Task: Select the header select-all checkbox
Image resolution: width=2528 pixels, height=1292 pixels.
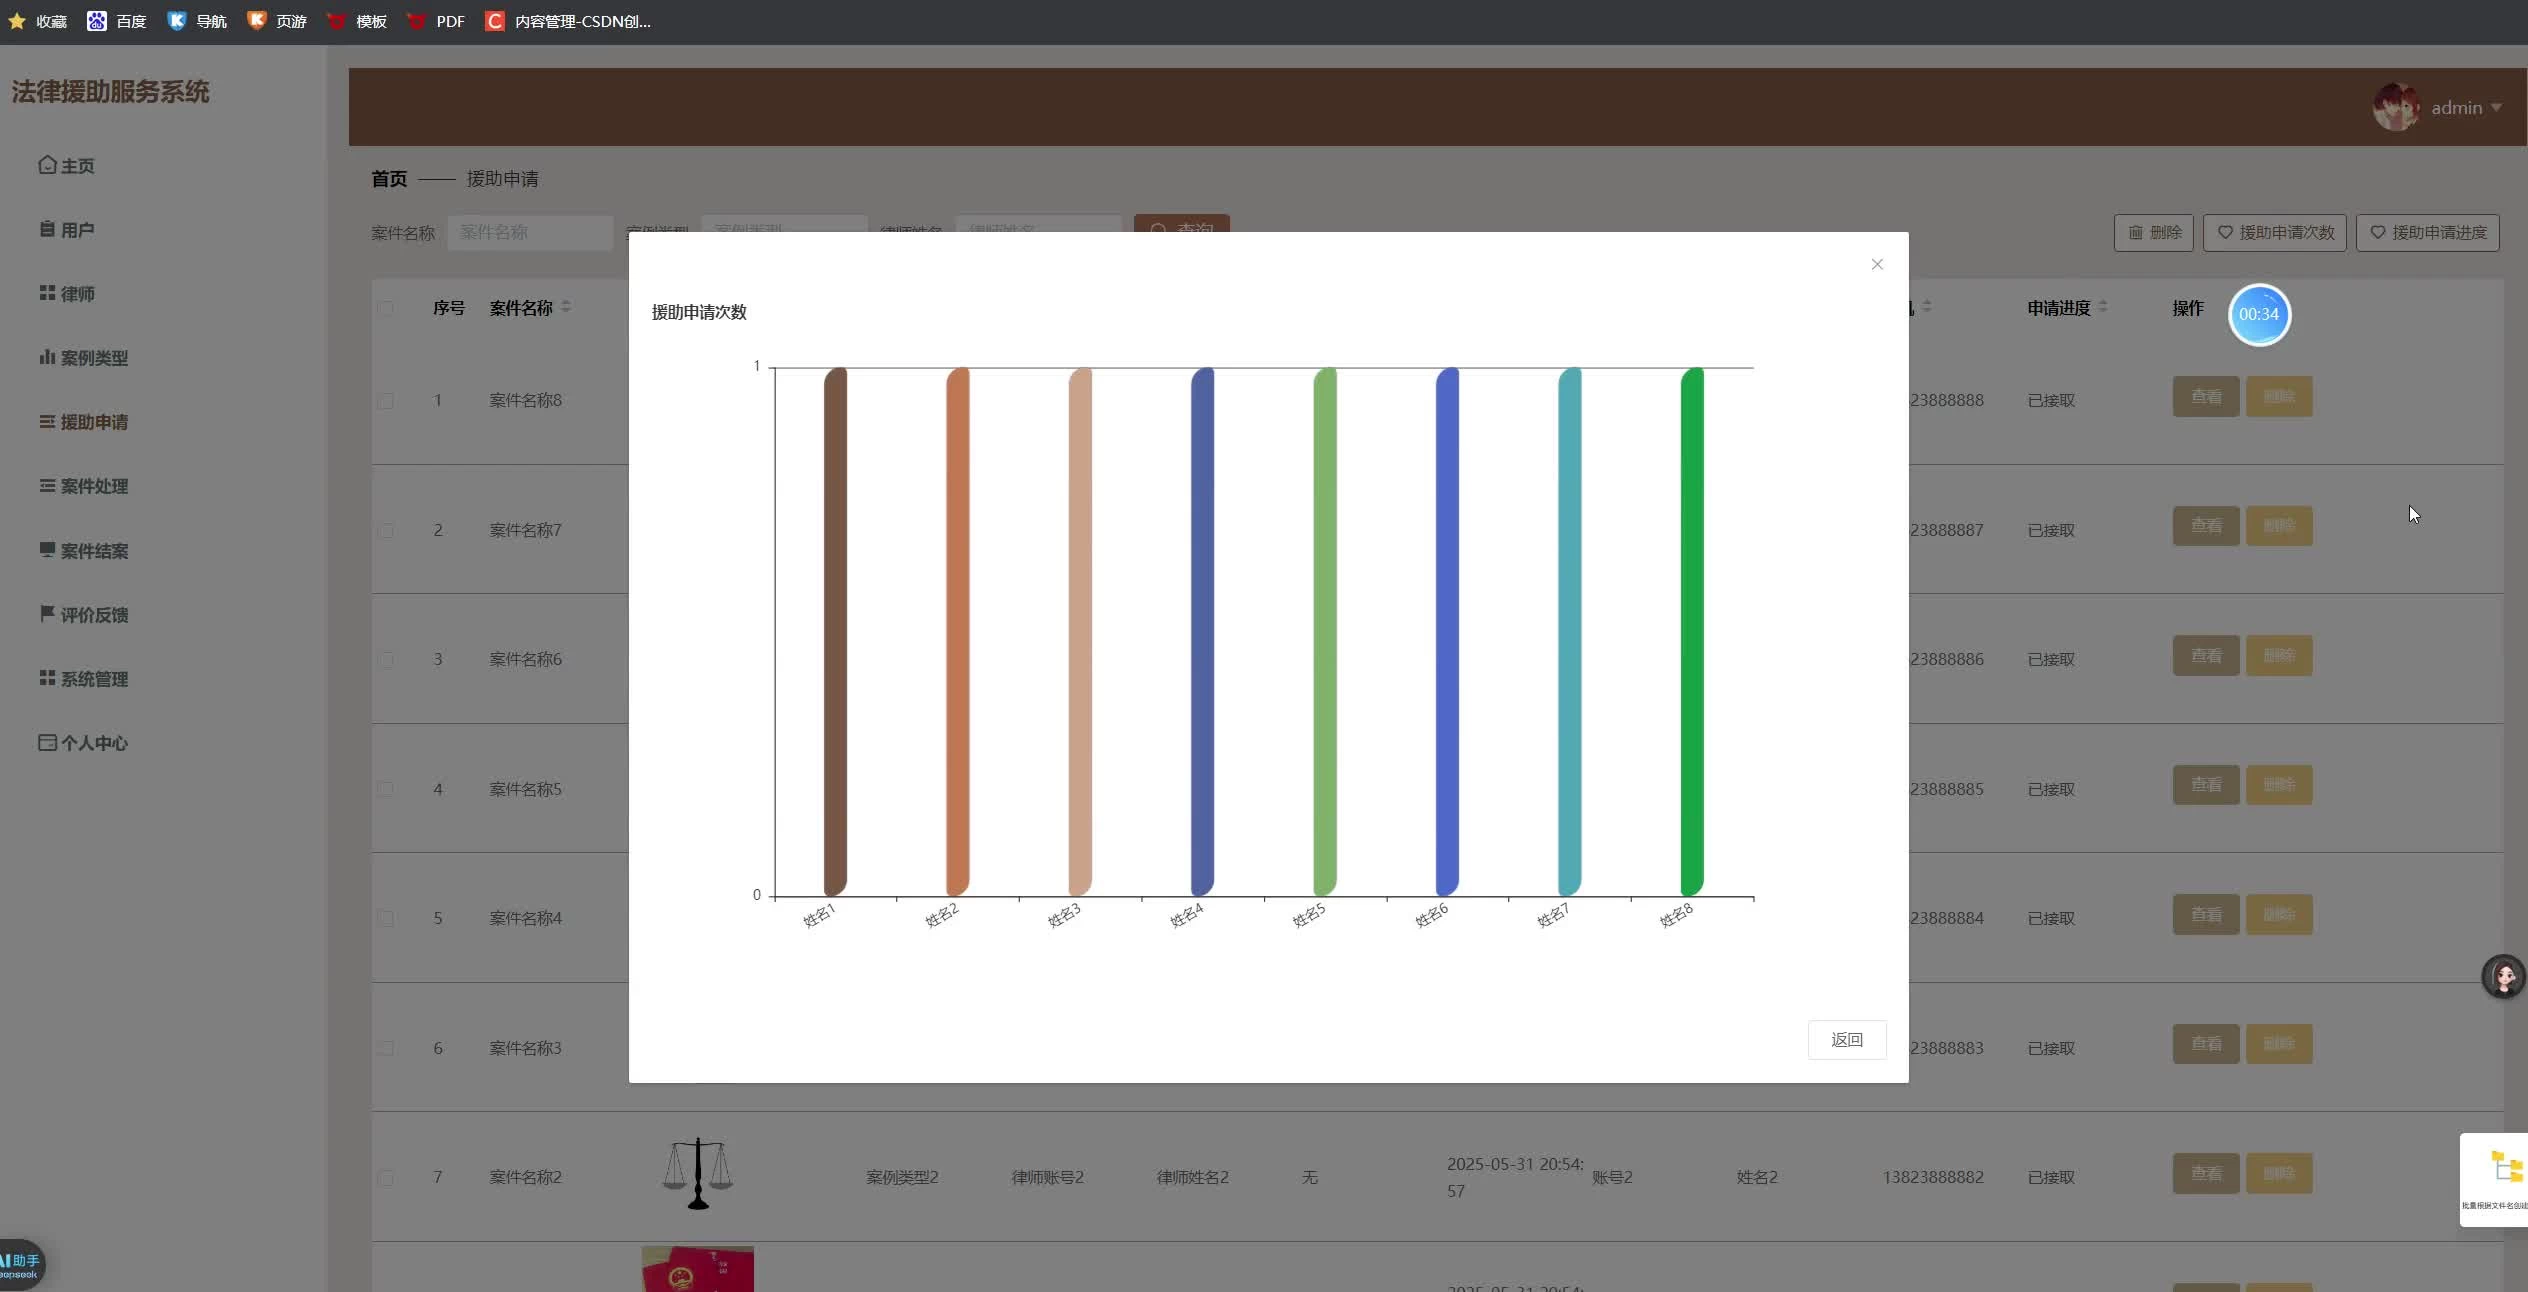Action: click(386, 308)
